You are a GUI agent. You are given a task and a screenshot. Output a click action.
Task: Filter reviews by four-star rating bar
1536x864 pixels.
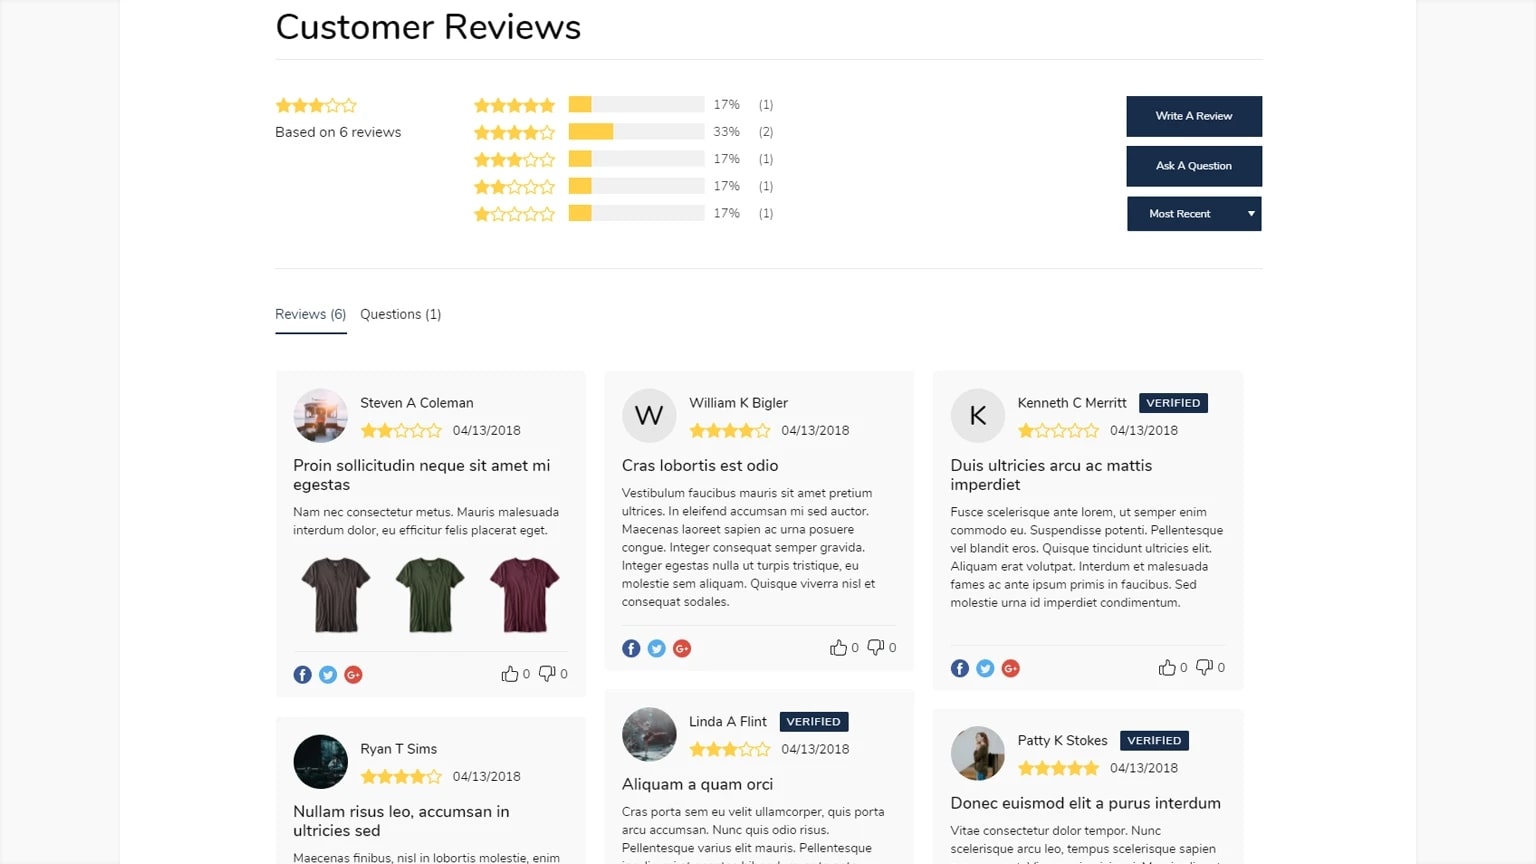tap(636, 132)
